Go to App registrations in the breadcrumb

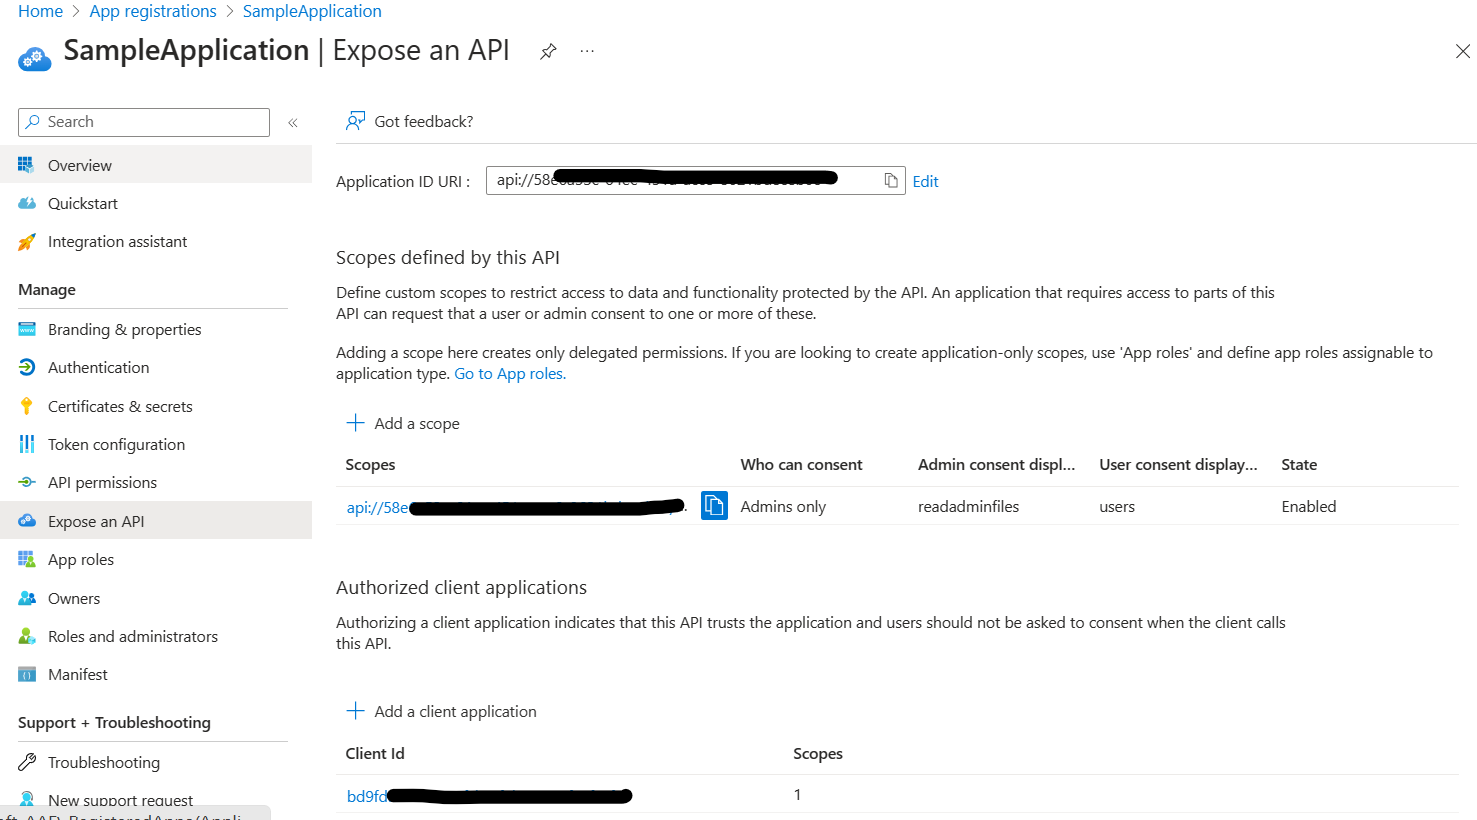(153, 12)
